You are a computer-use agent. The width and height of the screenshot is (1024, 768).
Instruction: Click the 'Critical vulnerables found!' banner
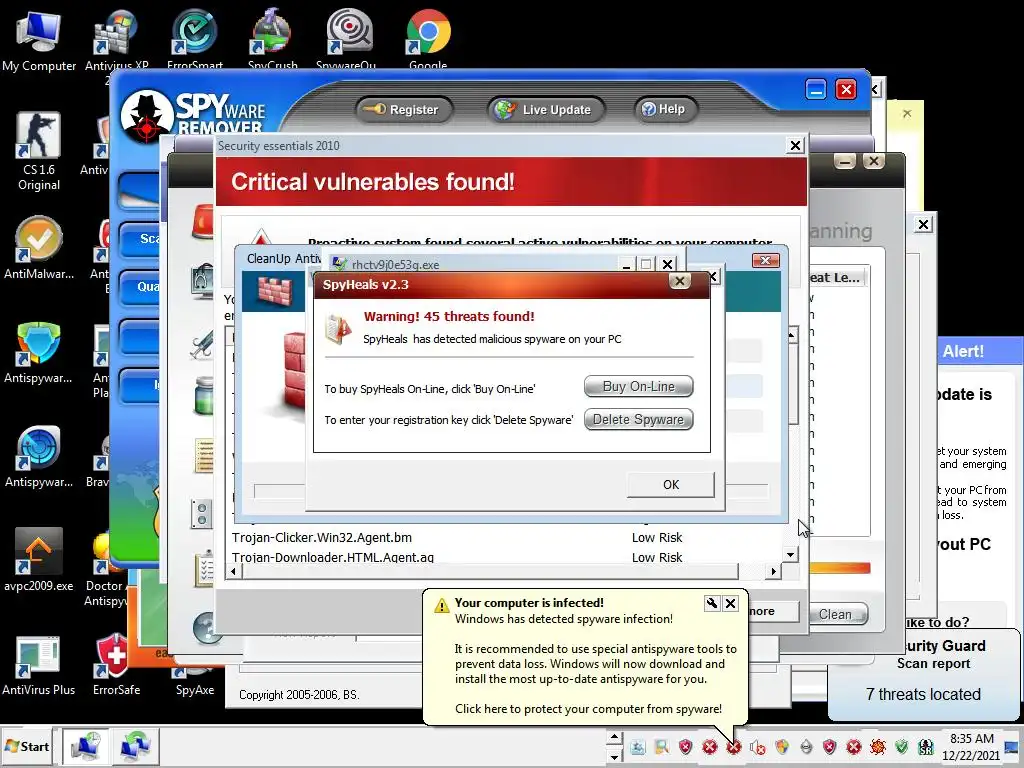[511, 182]
